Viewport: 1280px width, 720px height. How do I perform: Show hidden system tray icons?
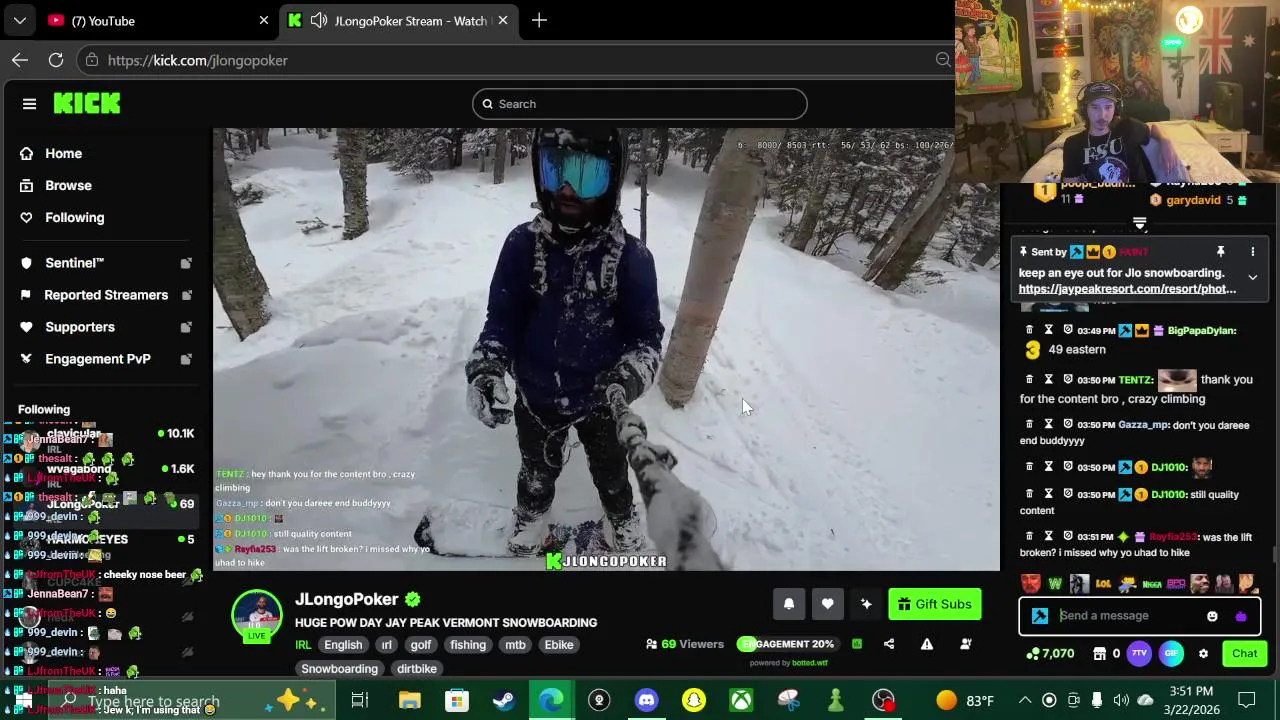pos(1025,700)
